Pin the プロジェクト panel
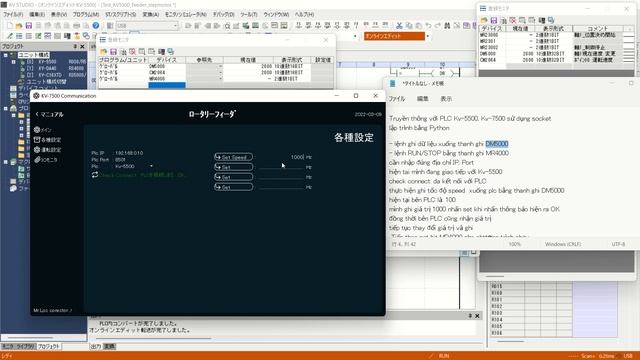 pos(75,47)
